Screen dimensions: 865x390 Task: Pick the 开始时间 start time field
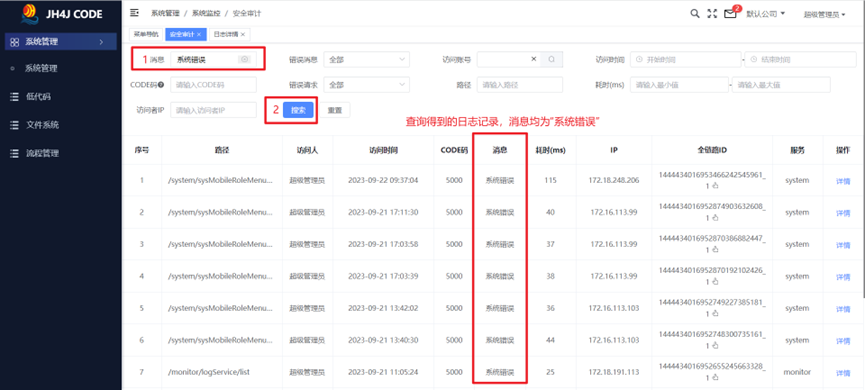(685, 59)
